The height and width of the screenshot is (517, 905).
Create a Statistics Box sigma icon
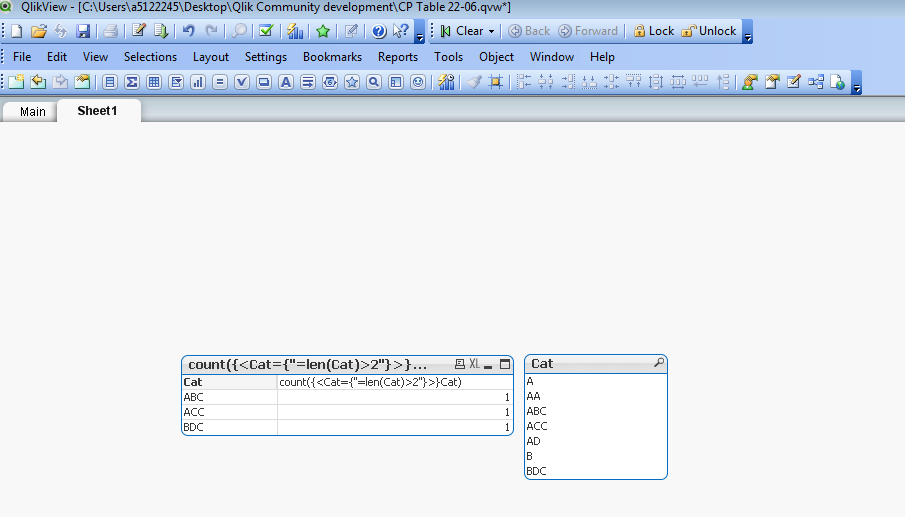[x=132, y=82]
